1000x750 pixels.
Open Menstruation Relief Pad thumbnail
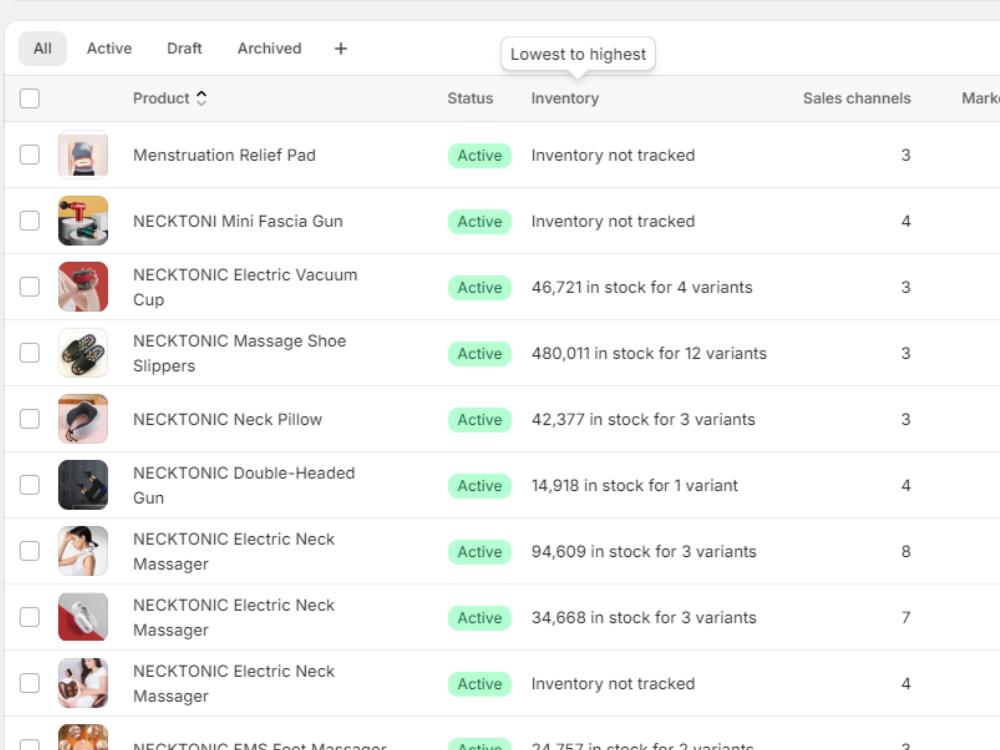point(83,155)
